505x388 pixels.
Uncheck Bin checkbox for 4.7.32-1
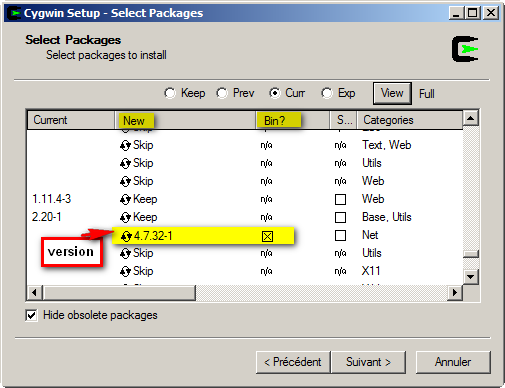(x=267, y=237)
